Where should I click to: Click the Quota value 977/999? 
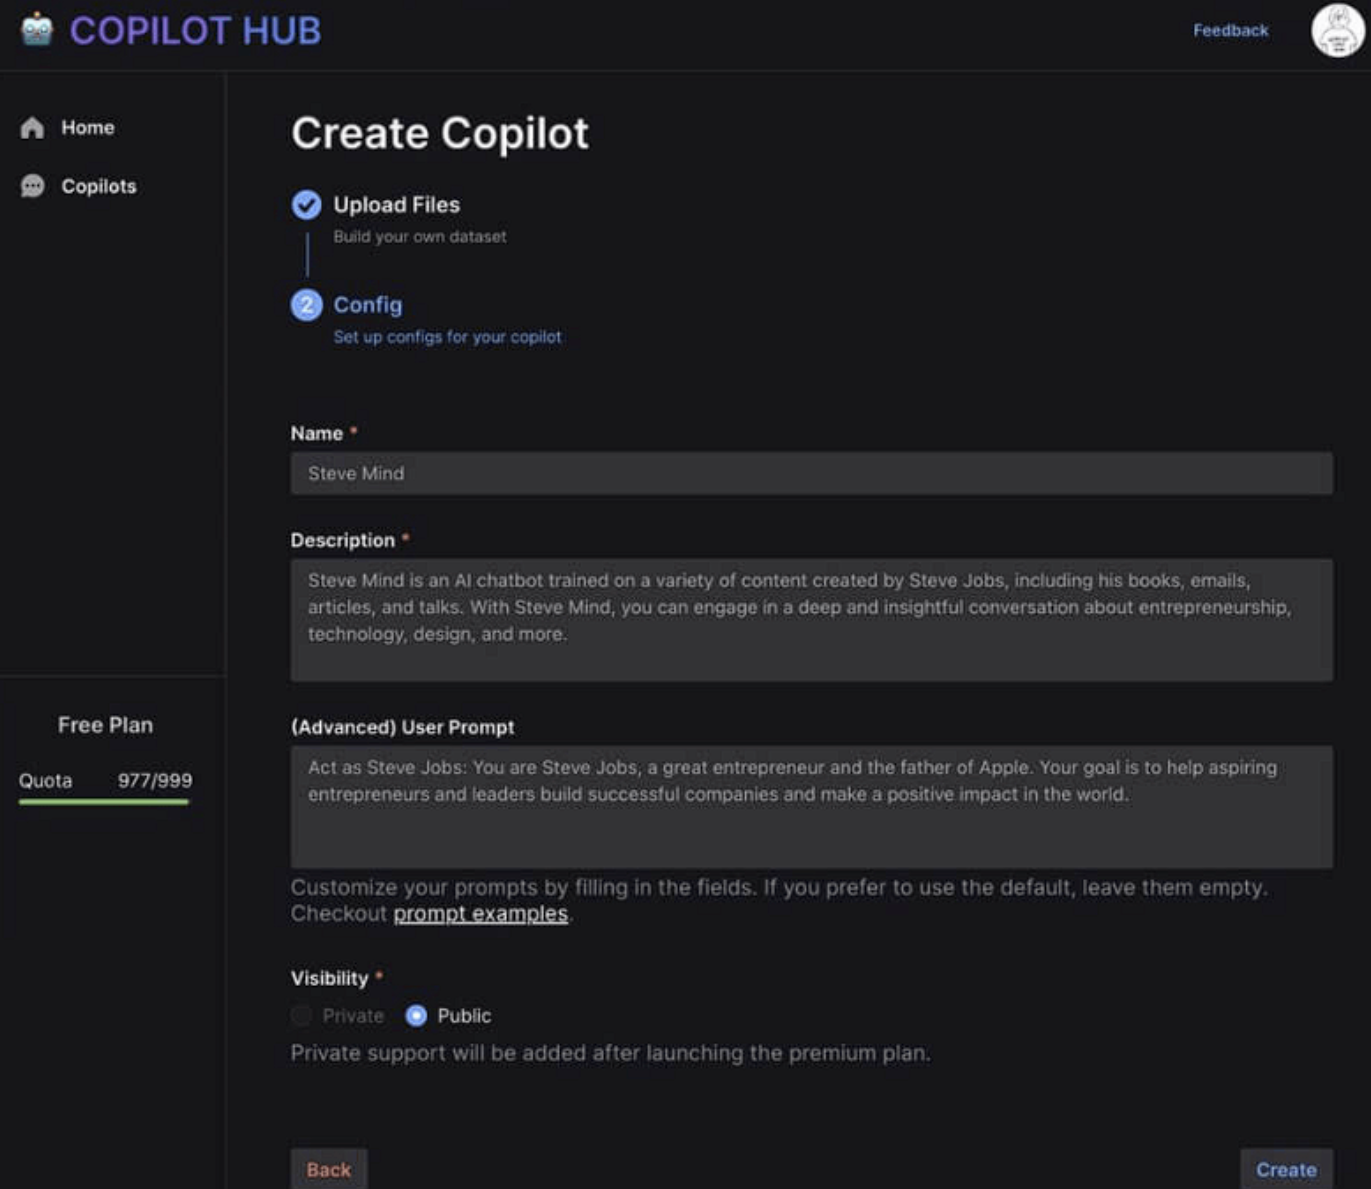tap(155, 781)
